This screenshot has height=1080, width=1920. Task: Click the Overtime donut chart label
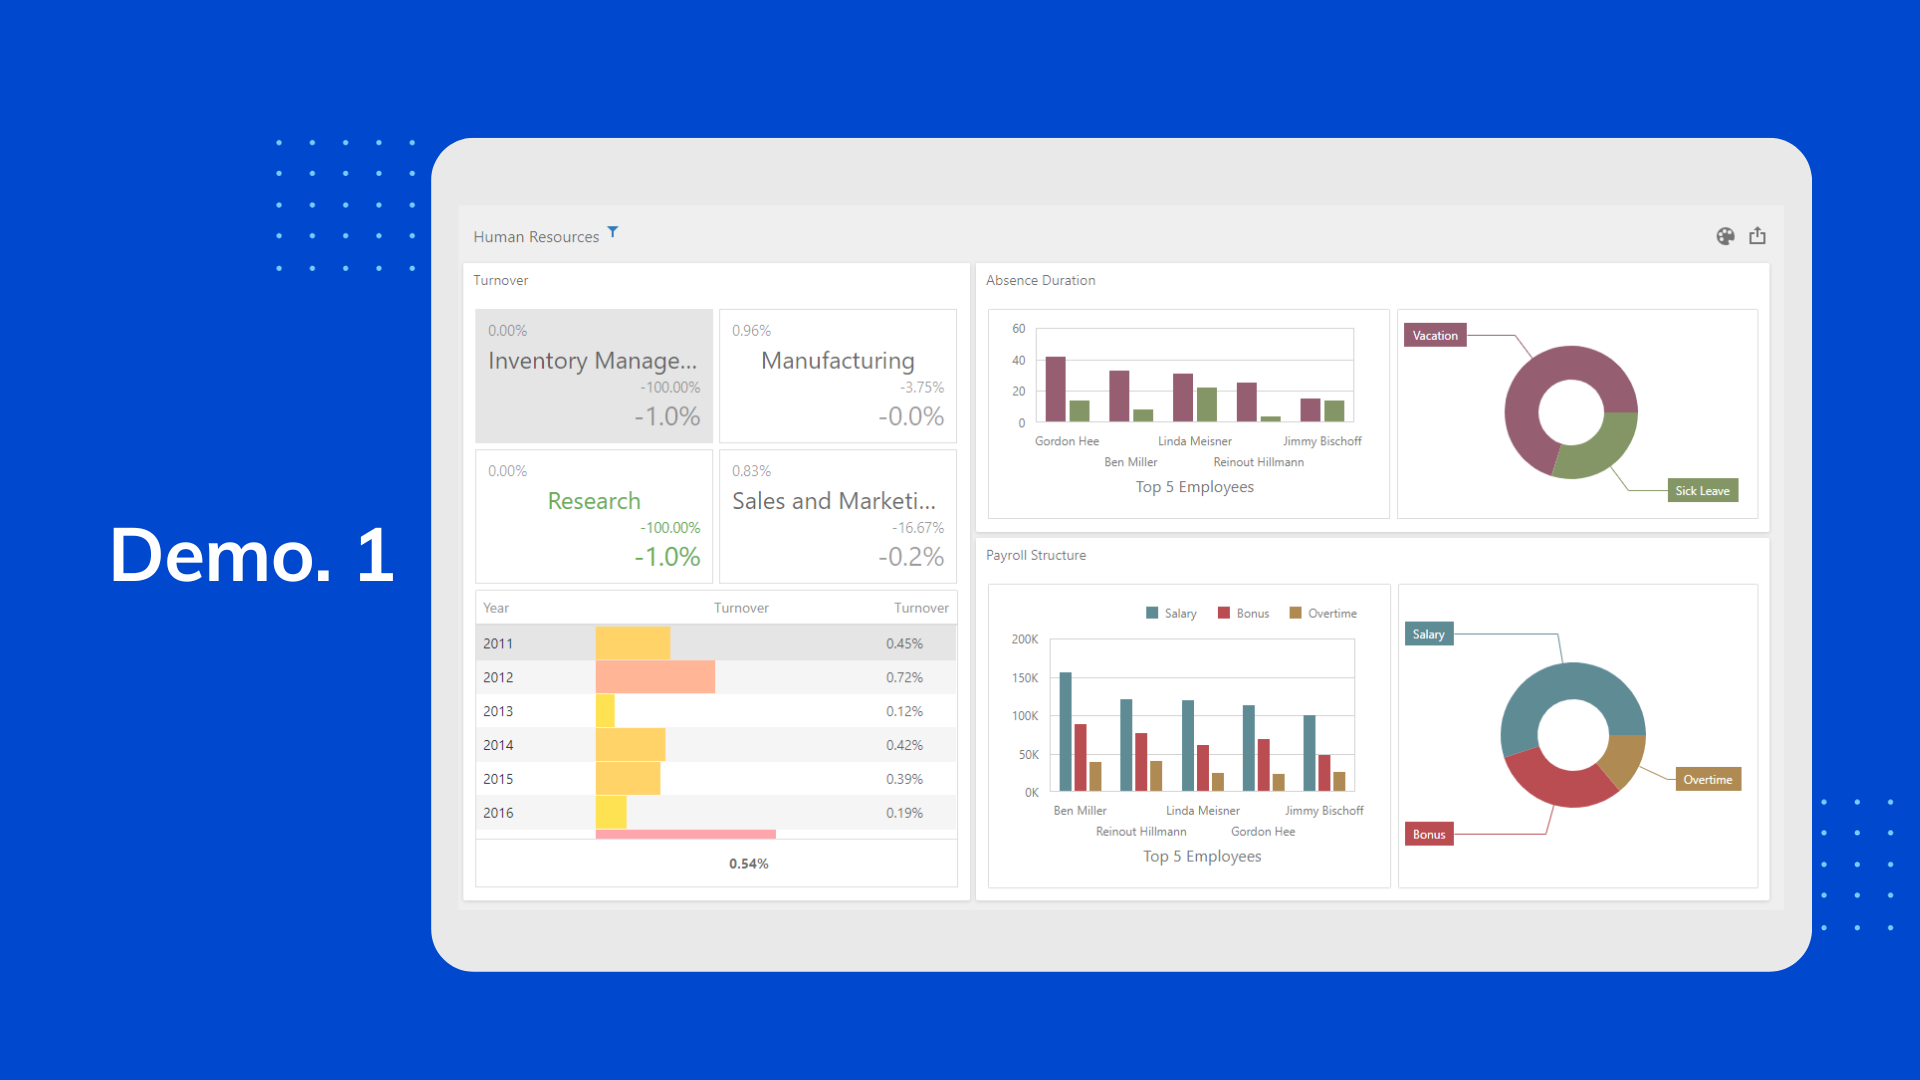pyautogui.click(x=1707, y=779)
